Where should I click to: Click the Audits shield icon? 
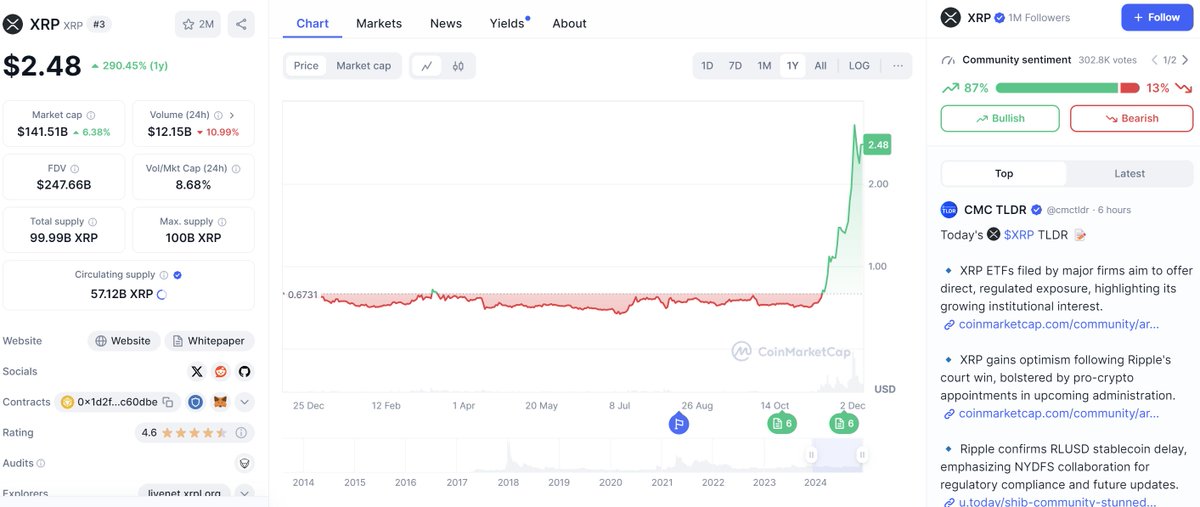coord(243,464)
